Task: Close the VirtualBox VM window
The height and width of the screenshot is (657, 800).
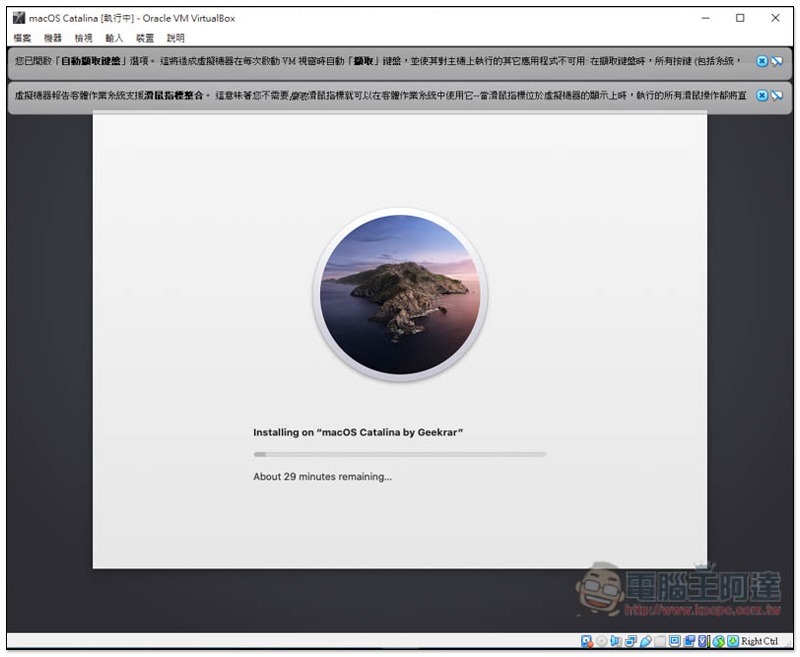Action: pos(775,18)
